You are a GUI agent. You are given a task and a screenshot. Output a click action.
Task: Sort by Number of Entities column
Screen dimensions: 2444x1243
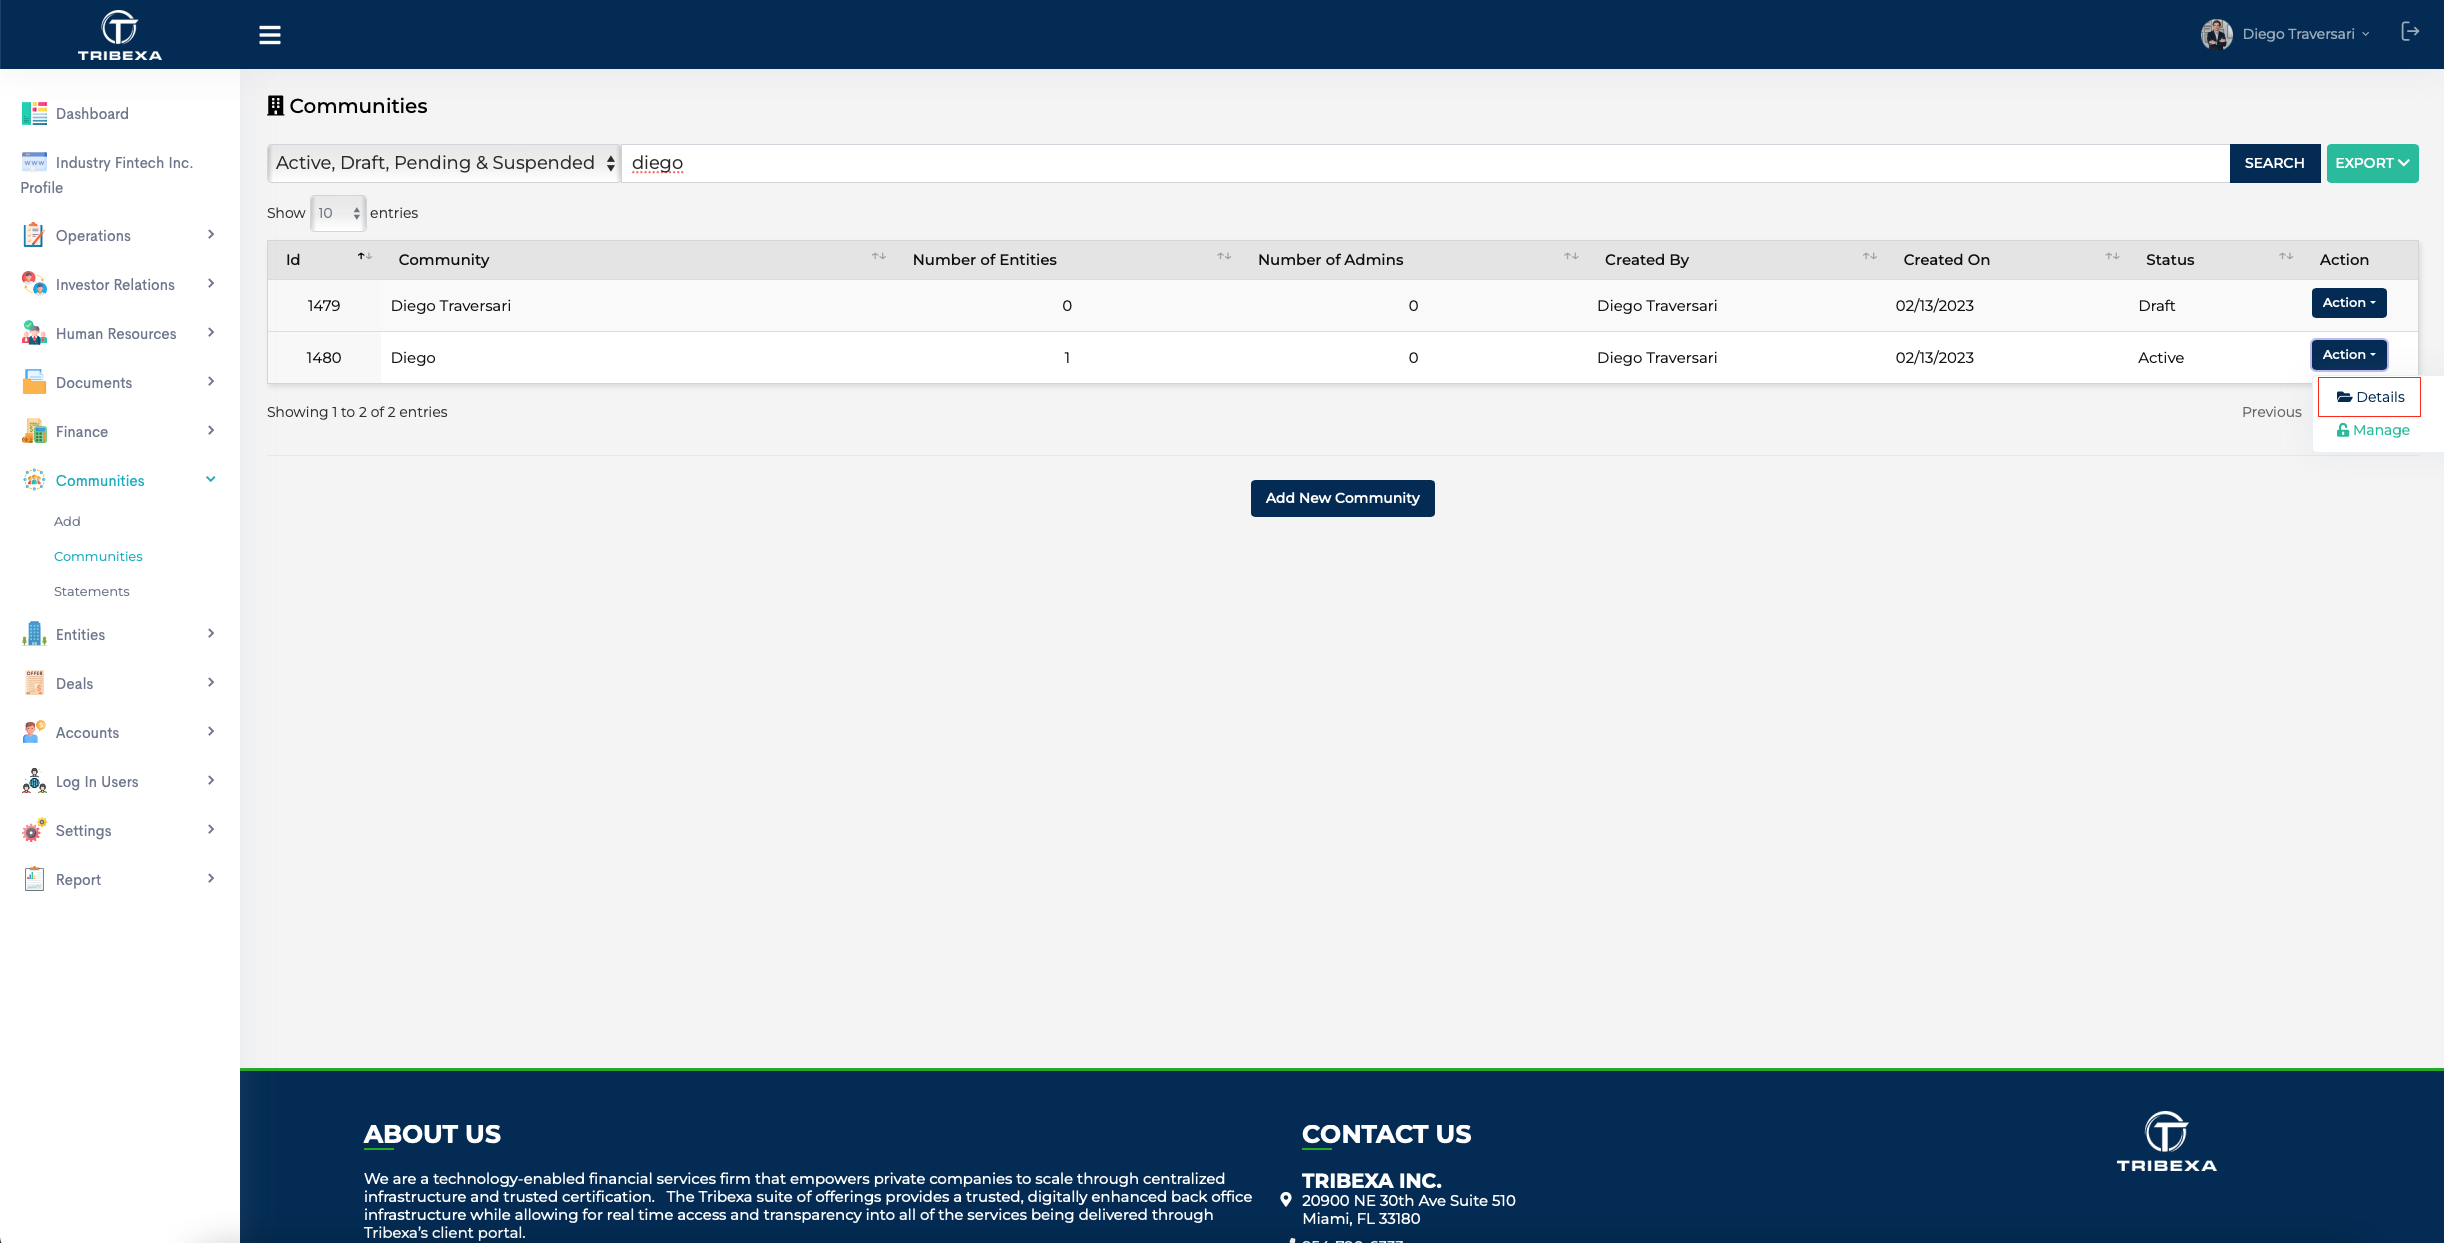pos(1223,256)
